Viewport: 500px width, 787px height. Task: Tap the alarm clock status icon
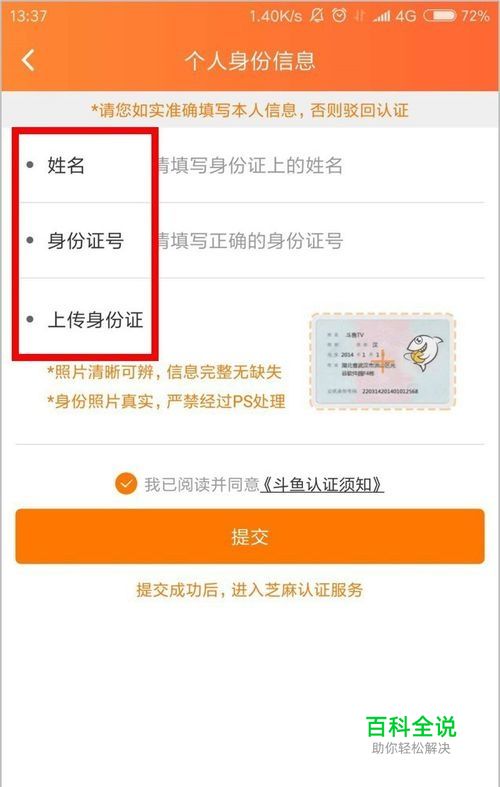(x=339, y=16)
